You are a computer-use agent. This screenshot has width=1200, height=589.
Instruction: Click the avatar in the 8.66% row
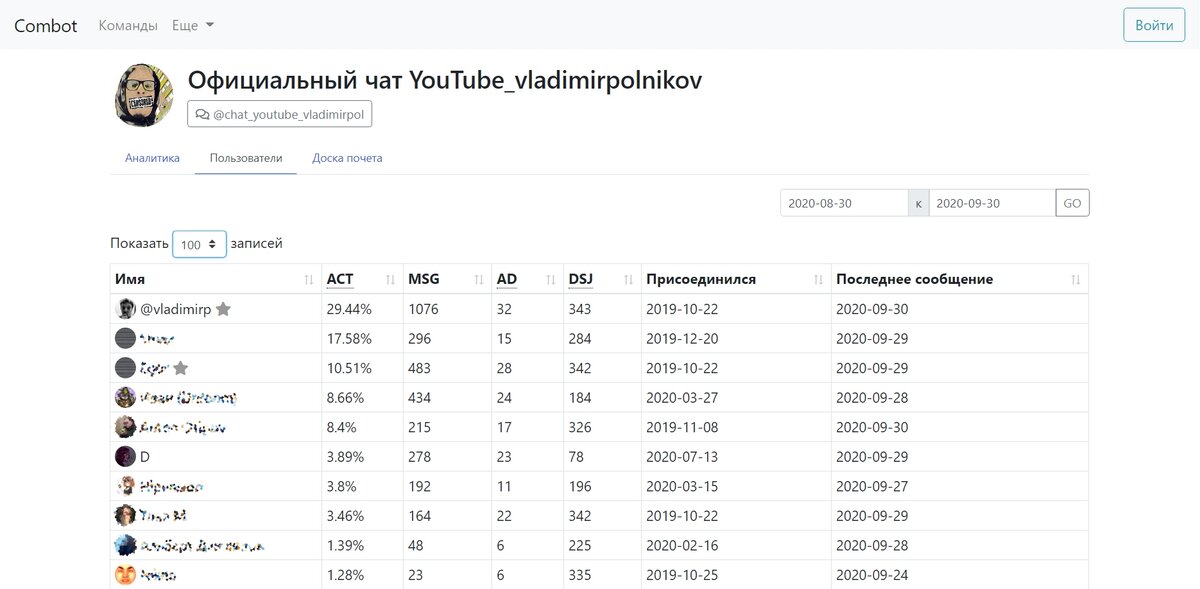coord(125,397)
